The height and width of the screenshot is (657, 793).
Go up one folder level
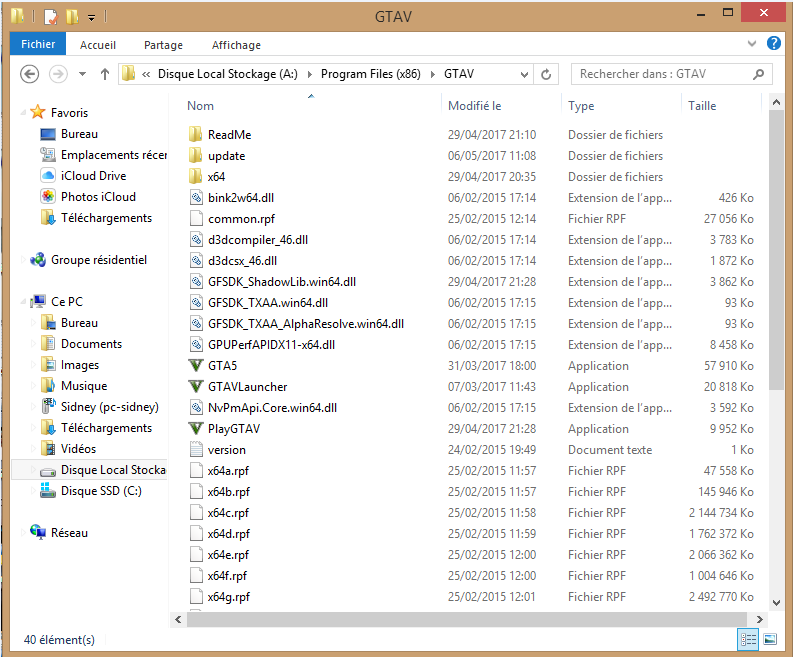(105, 74)
